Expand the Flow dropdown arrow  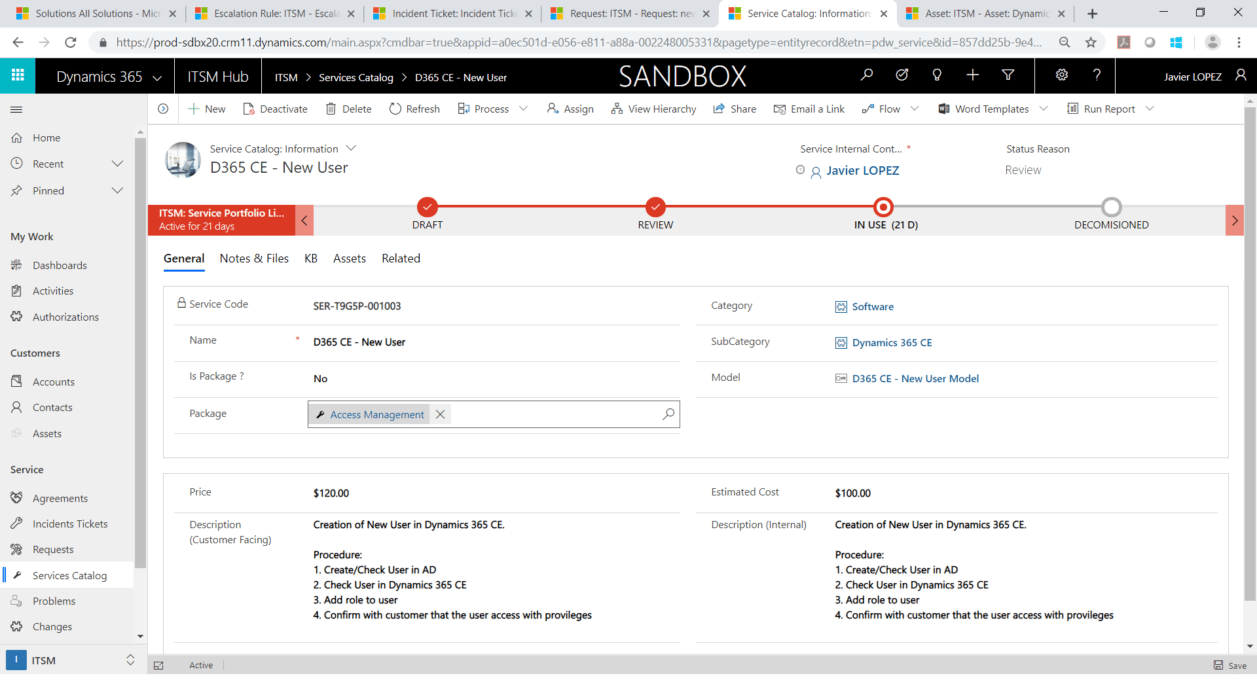(916, 109)
